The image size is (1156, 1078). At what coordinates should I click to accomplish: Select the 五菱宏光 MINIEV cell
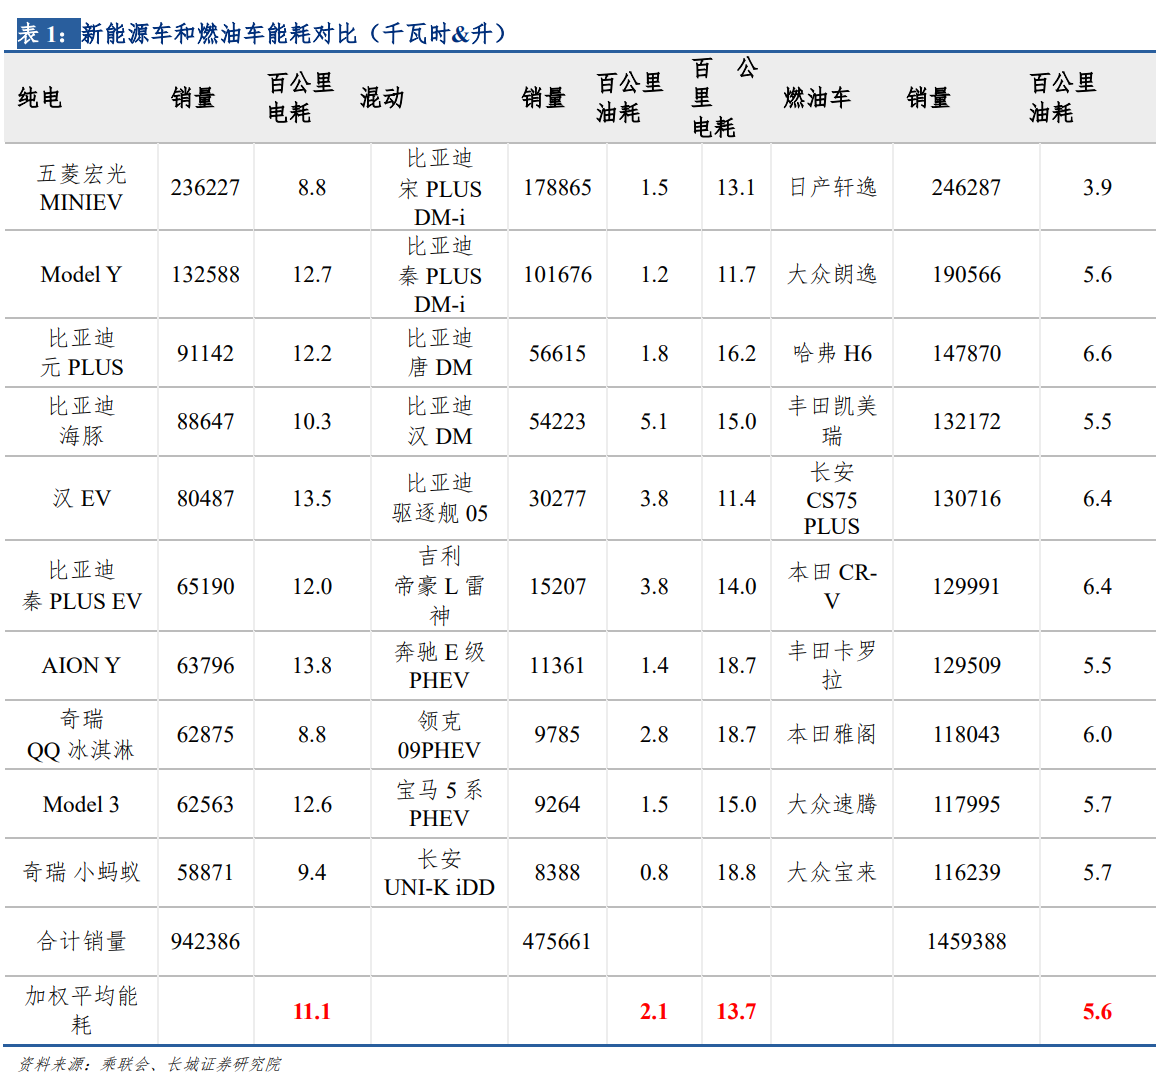(81, 188)
